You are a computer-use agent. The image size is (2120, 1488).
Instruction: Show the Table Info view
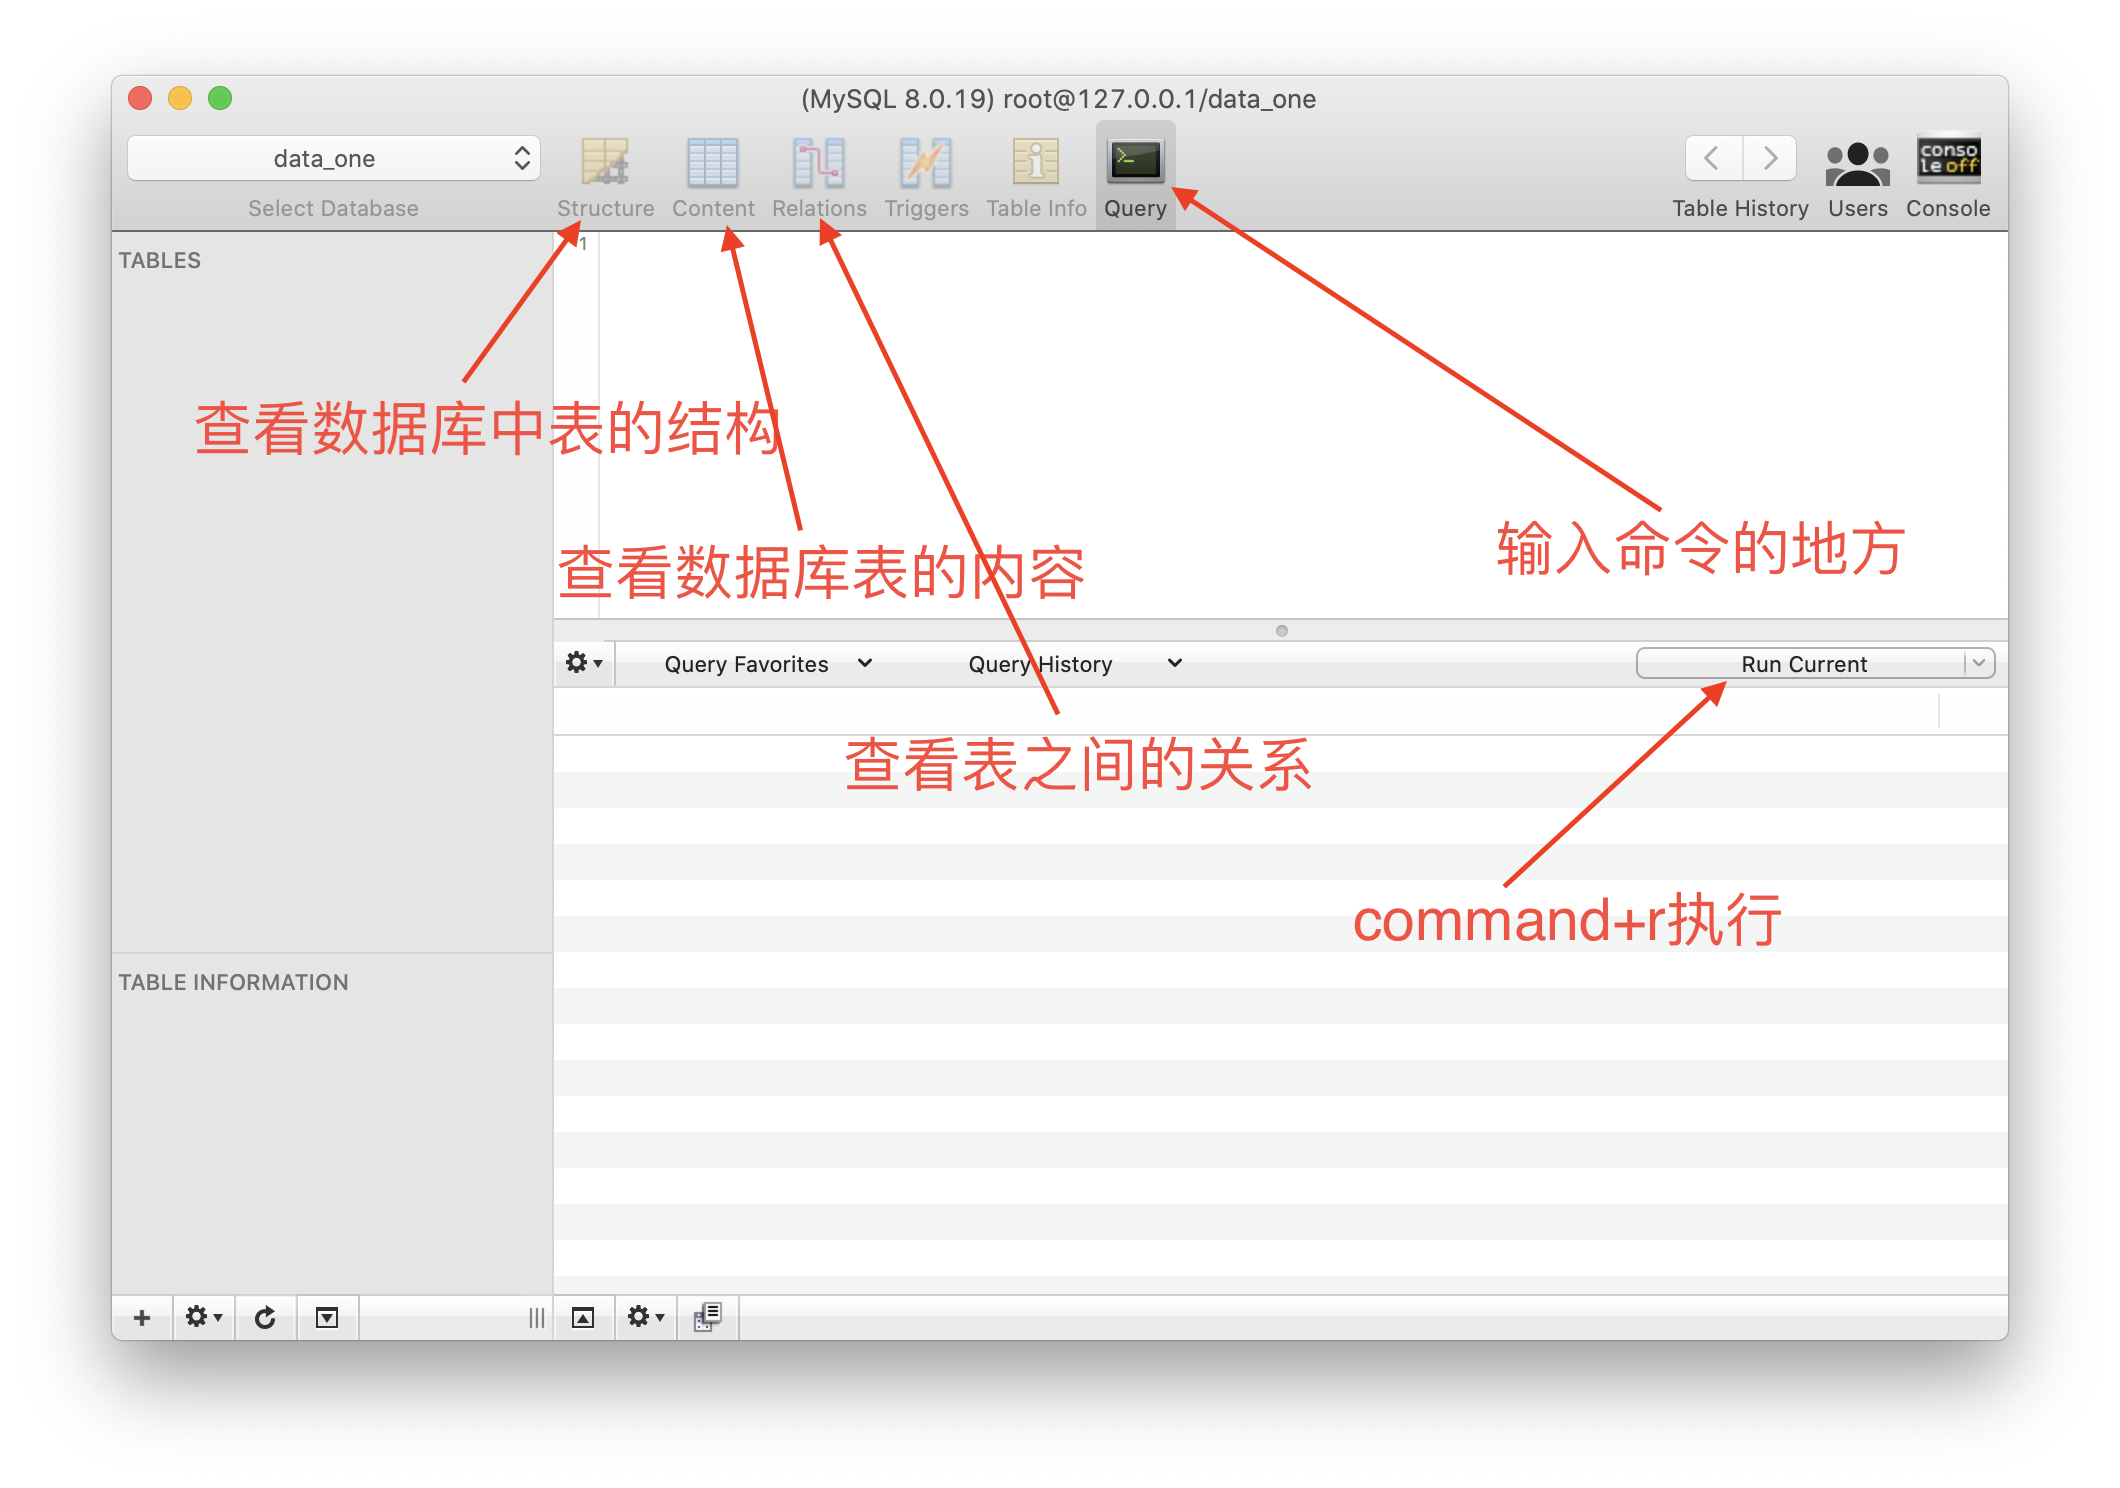point(1035,163)
